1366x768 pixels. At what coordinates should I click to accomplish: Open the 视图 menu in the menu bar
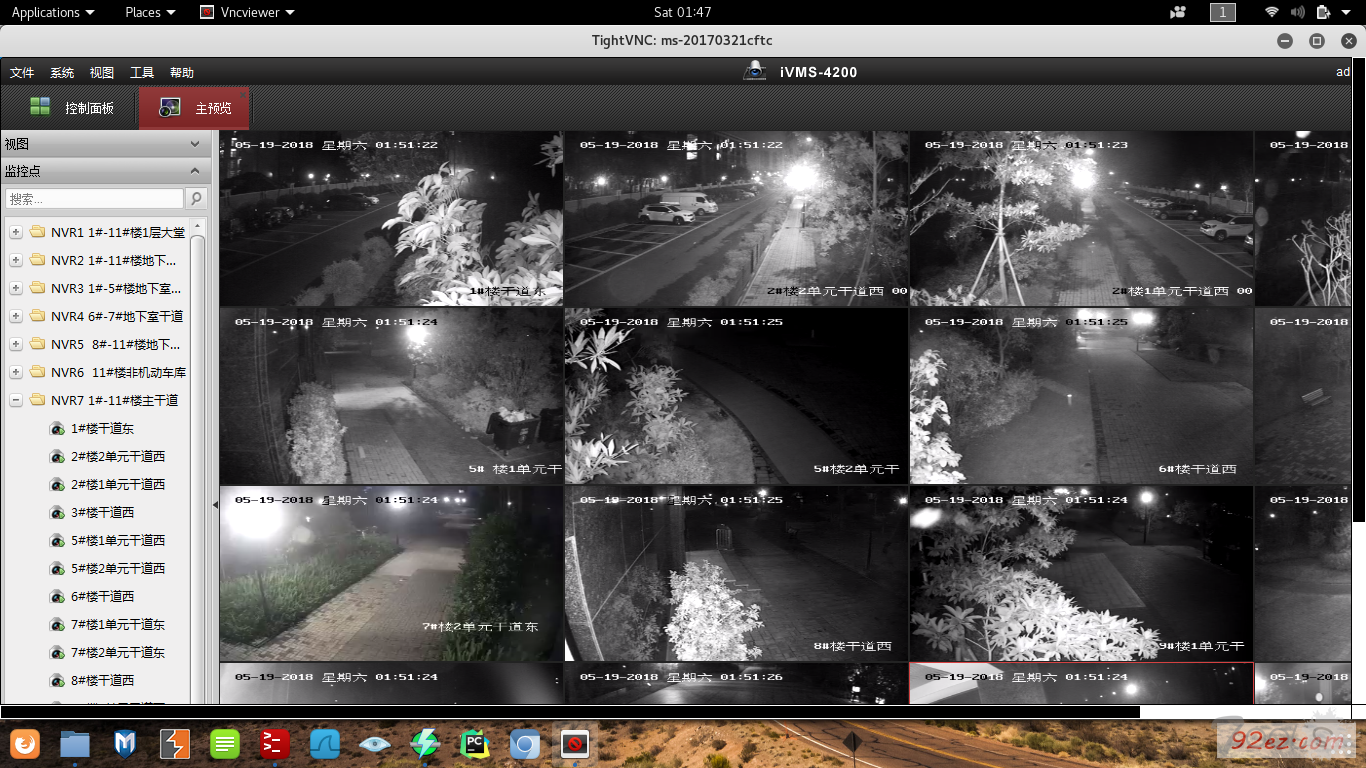tap(102, 73)
